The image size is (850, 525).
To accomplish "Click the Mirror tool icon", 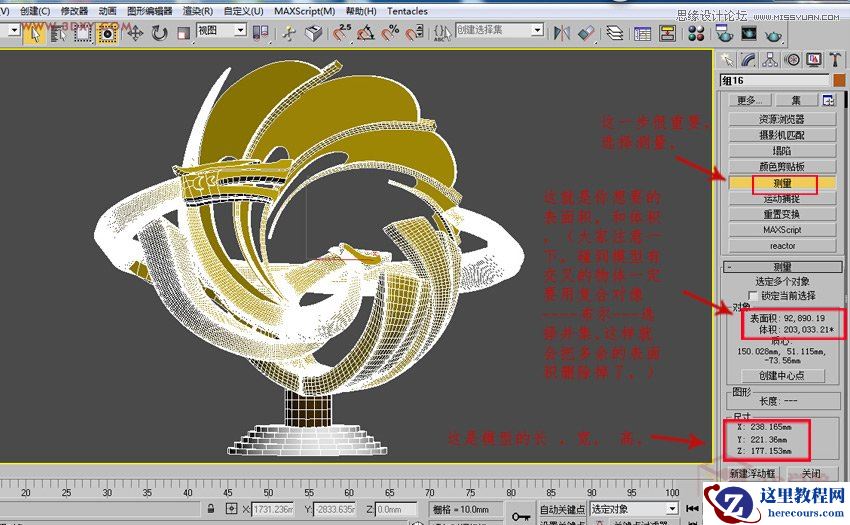I will [x=562, y=34].
